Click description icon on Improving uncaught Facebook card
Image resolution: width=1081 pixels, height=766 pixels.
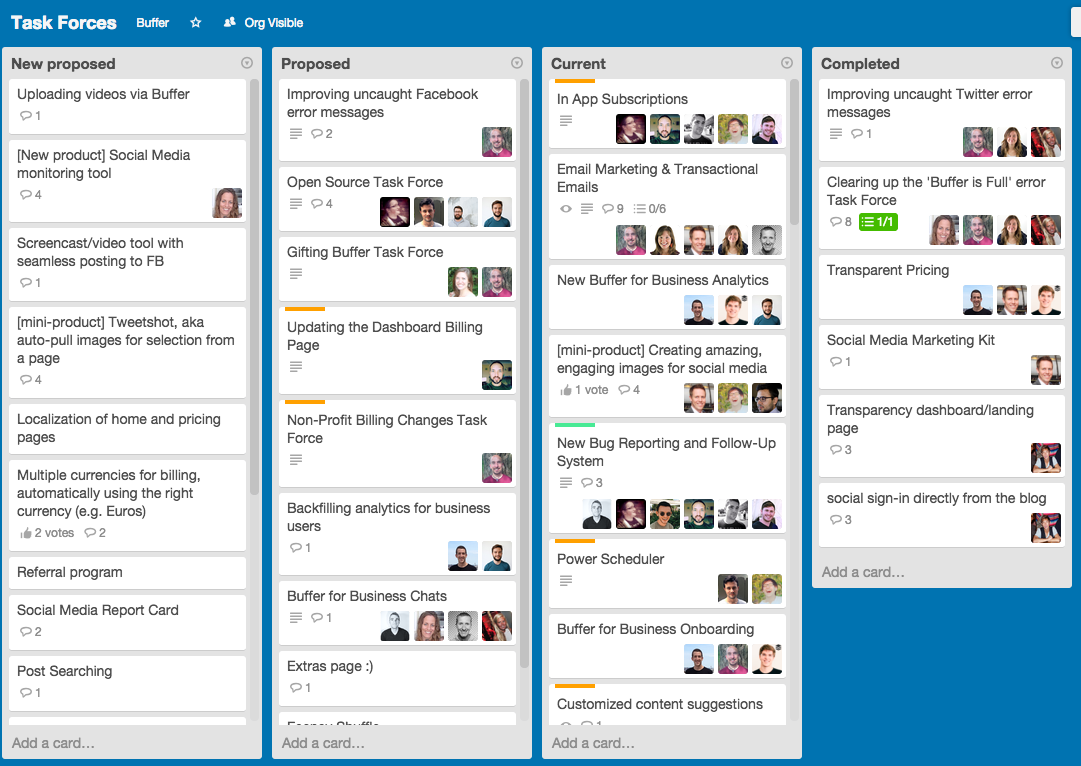296,133
